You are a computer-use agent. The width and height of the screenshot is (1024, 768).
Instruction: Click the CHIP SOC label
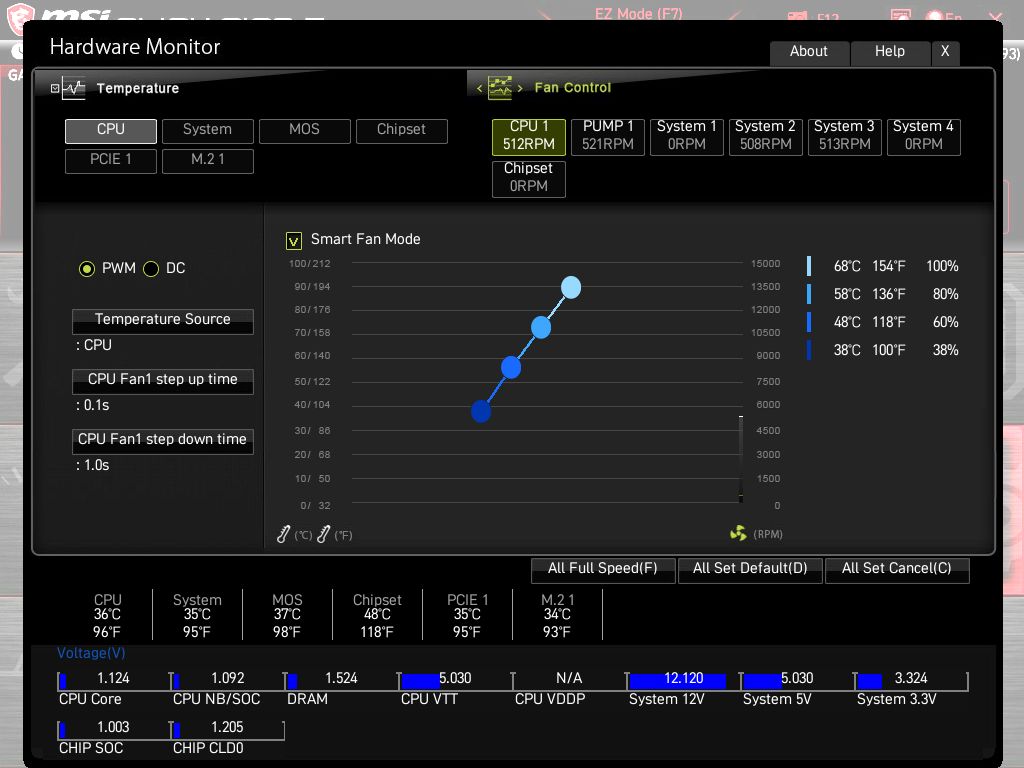click(x=91, y=748)
